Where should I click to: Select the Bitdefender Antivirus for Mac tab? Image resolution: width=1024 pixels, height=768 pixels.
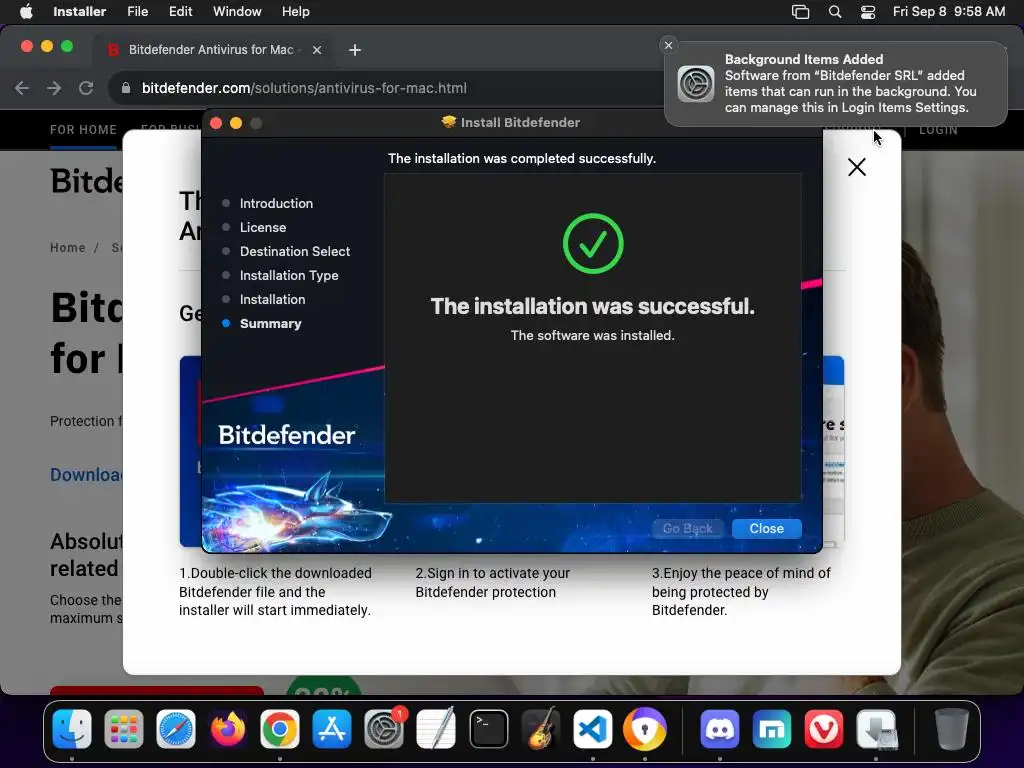(211, 50)
